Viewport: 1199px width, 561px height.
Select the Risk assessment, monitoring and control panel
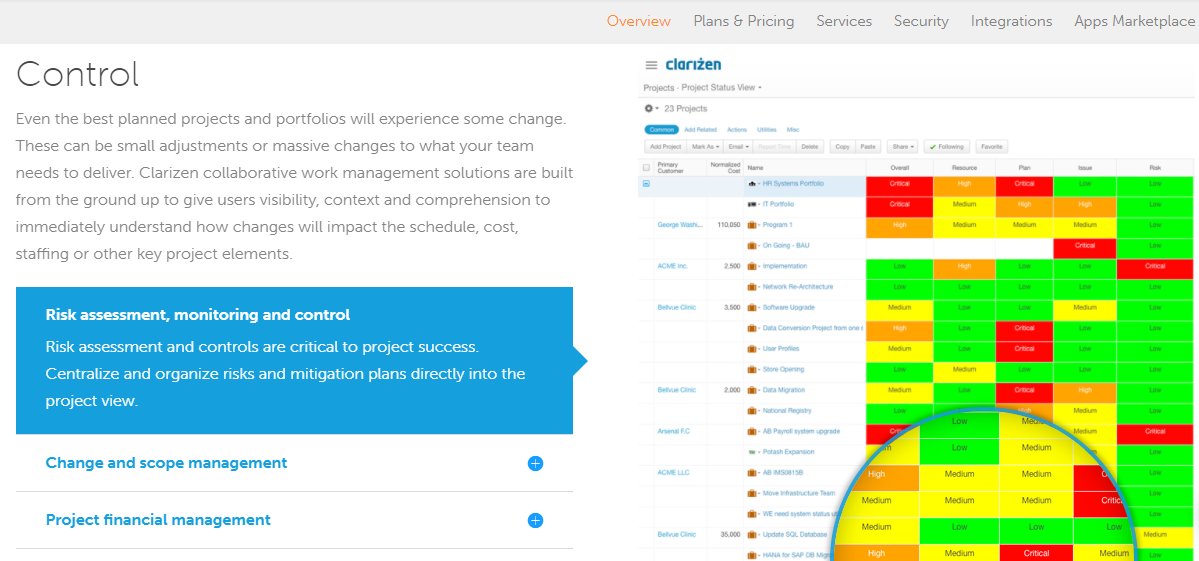[294, 360]
